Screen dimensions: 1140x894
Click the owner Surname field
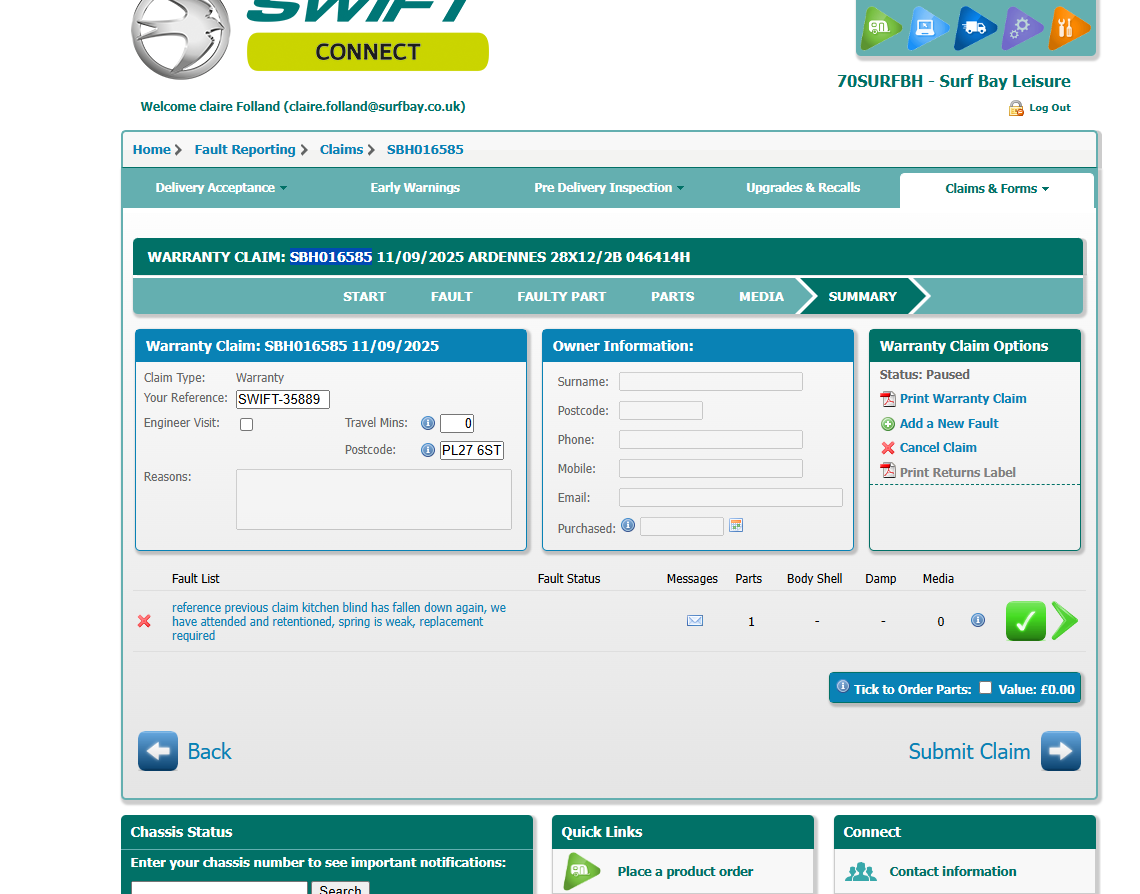point(711,382)
